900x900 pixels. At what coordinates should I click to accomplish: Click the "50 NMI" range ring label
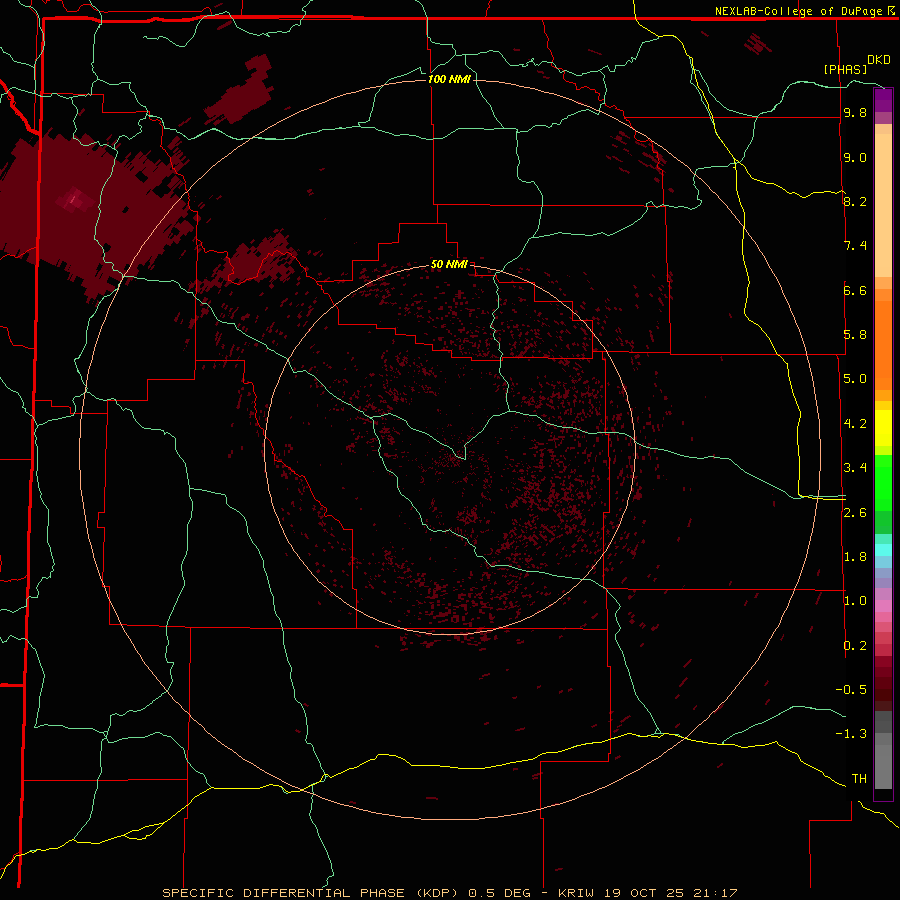click(x=449, y=264)
